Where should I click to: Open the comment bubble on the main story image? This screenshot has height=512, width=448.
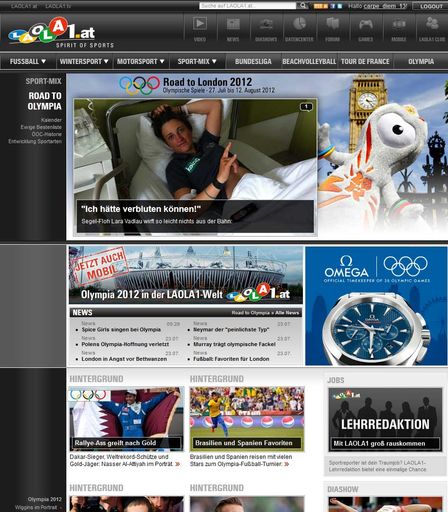click(x=306, y=107)
